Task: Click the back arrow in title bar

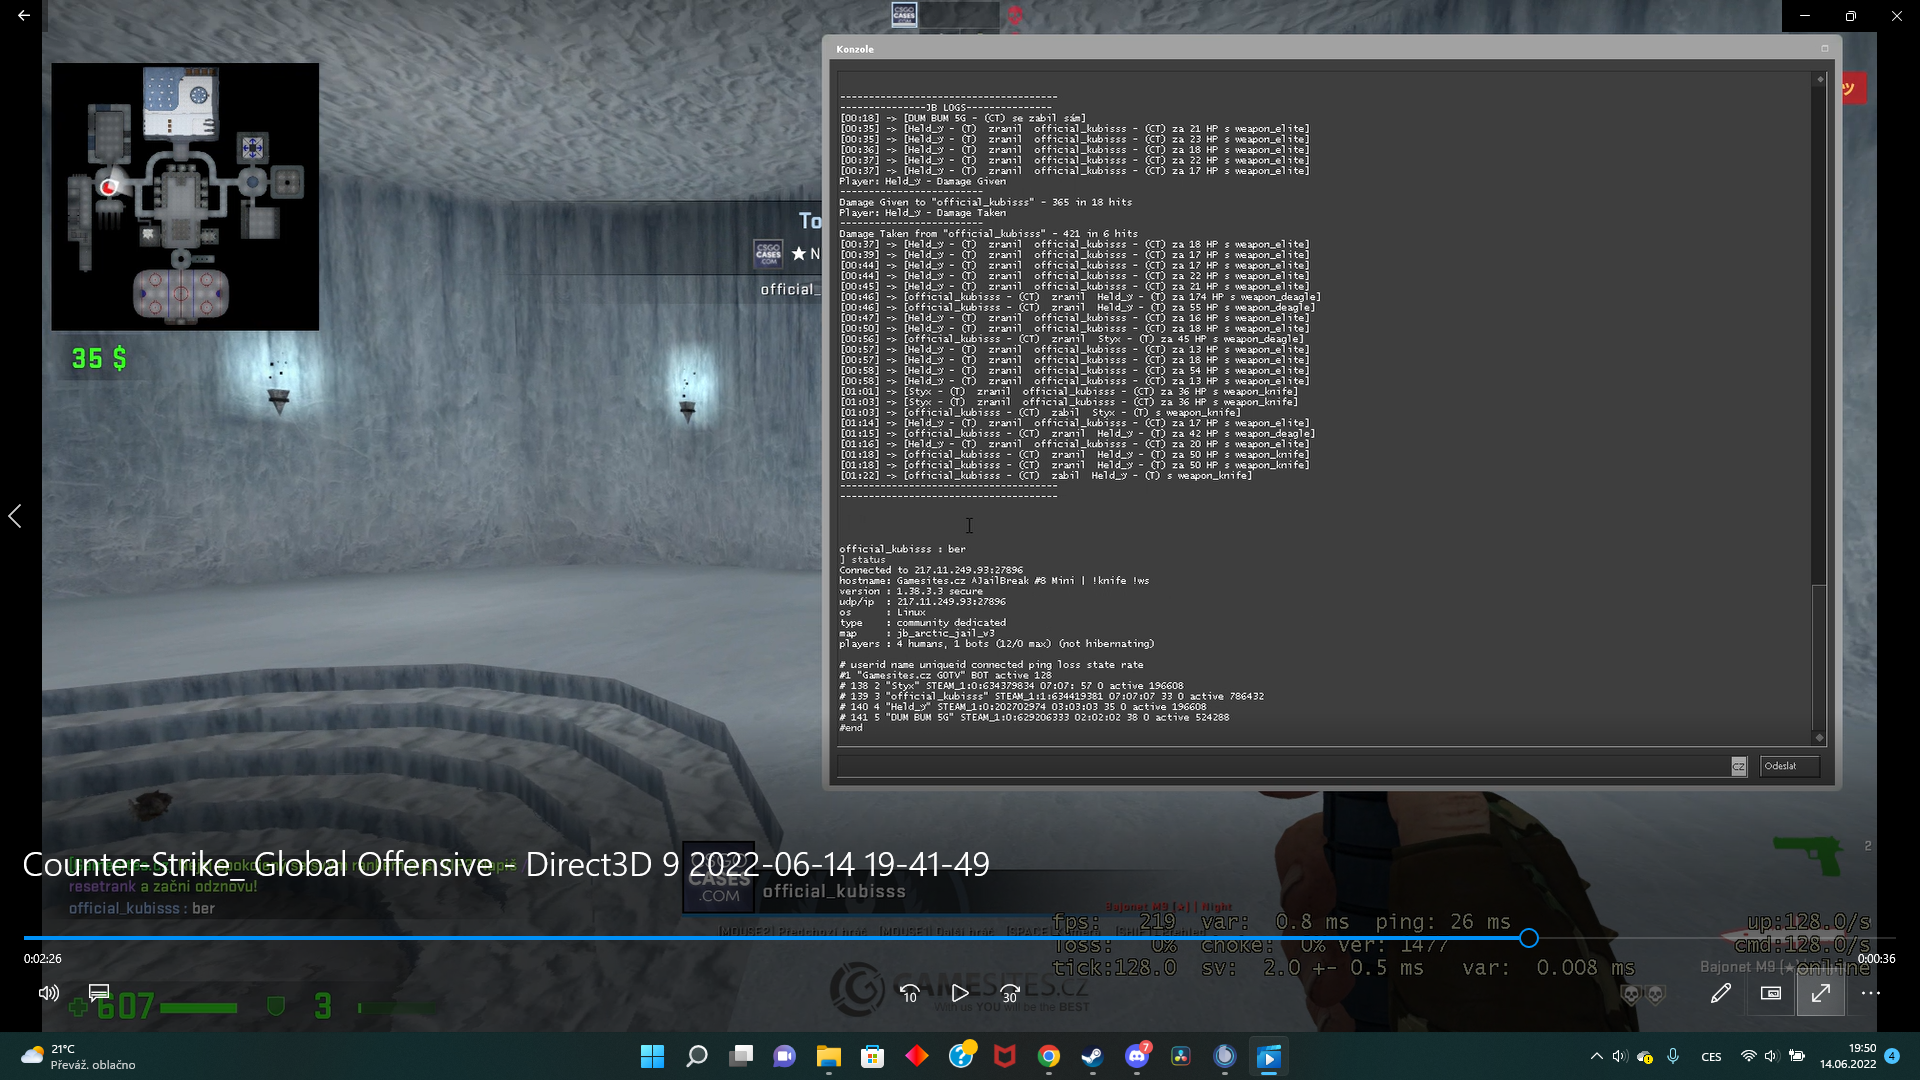Action: tap(24, 15)
